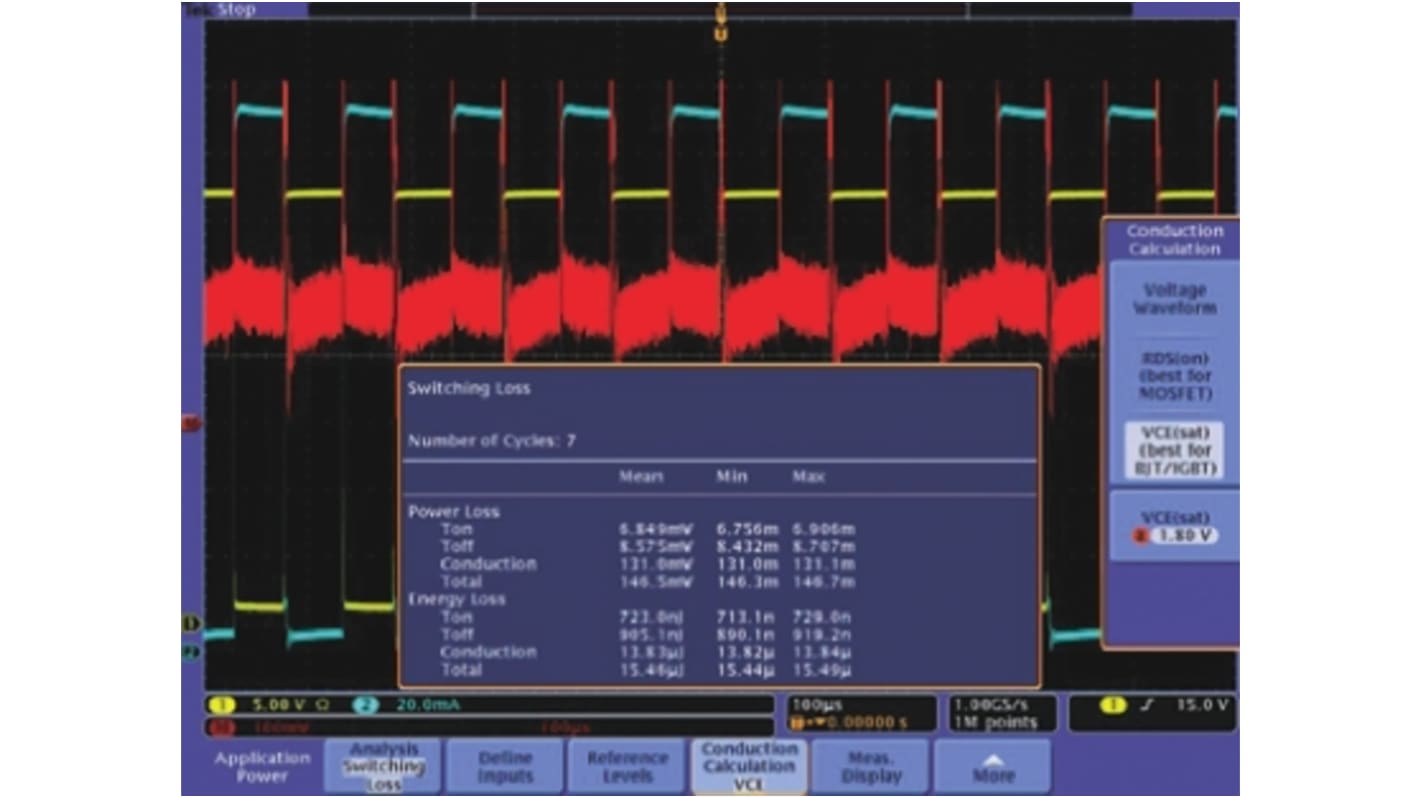Image resolution: width=1420 pixels, height=798 pixels.
Task: Expand the More menu with up arrow
Action: (993, 765)
